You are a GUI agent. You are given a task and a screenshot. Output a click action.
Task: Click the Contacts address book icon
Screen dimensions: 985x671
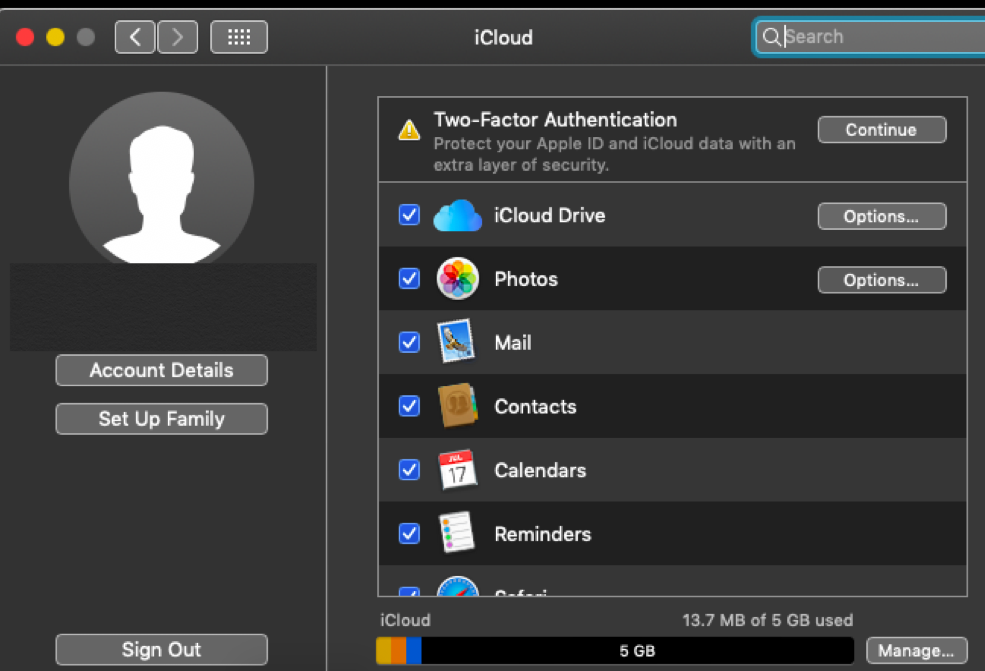[x=457, y=406]
